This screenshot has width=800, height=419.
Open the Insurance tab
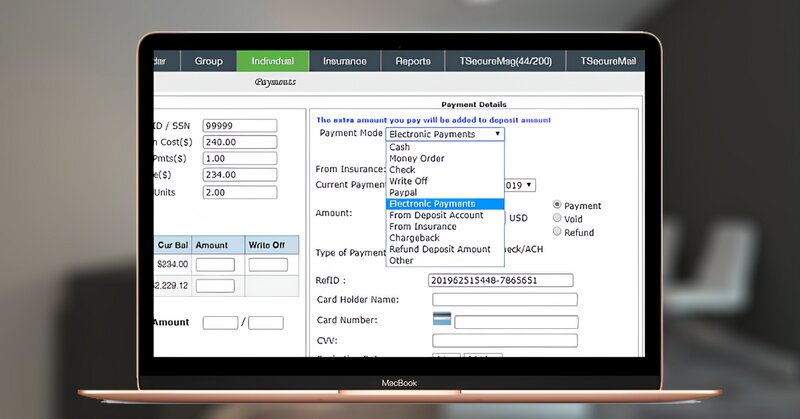click(344, 61)
